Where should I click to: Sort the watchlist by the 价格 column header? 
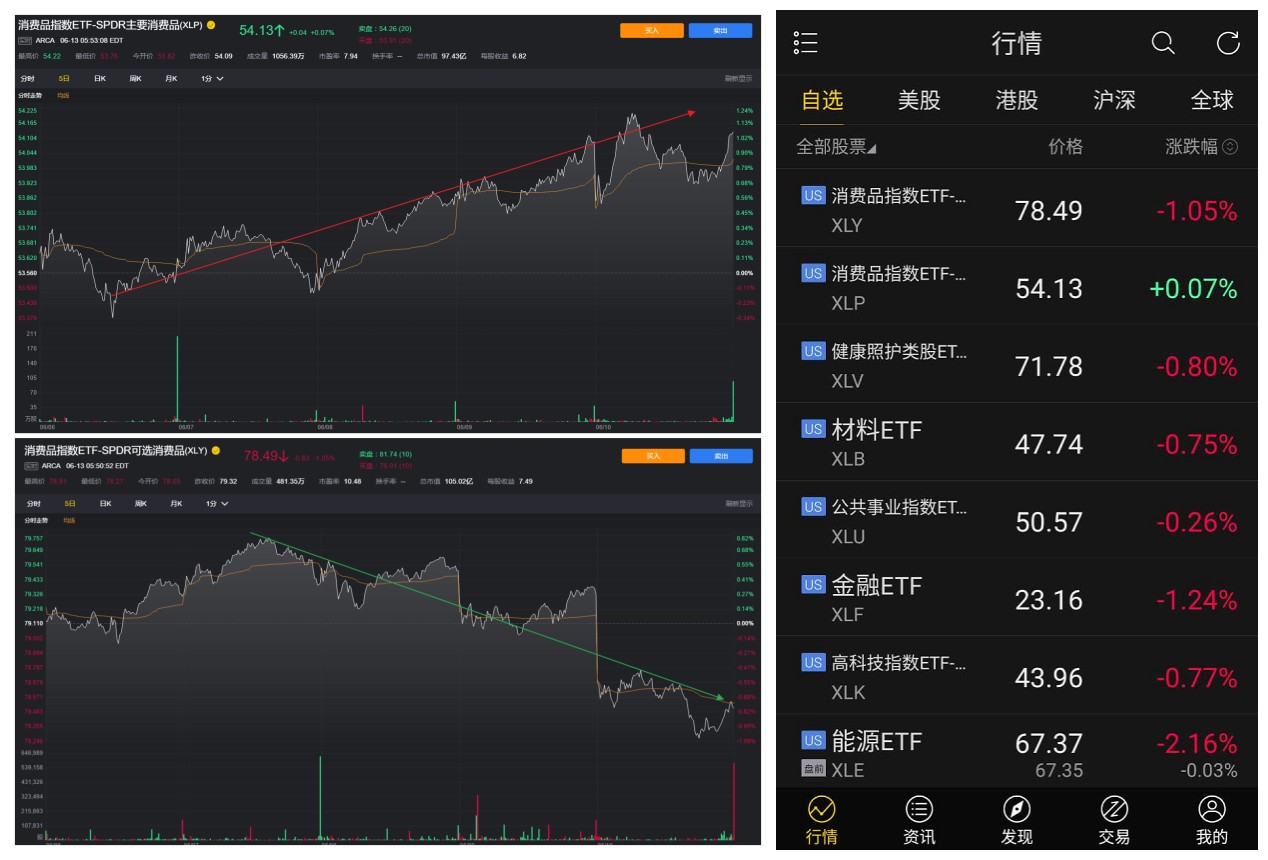(x=1065, y=147)
